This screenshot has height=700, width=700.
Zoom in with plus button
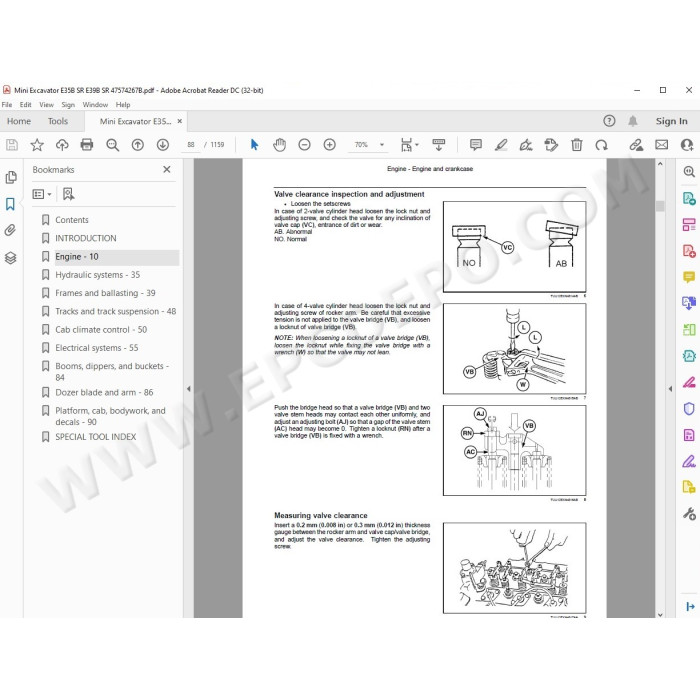[329, 145]
